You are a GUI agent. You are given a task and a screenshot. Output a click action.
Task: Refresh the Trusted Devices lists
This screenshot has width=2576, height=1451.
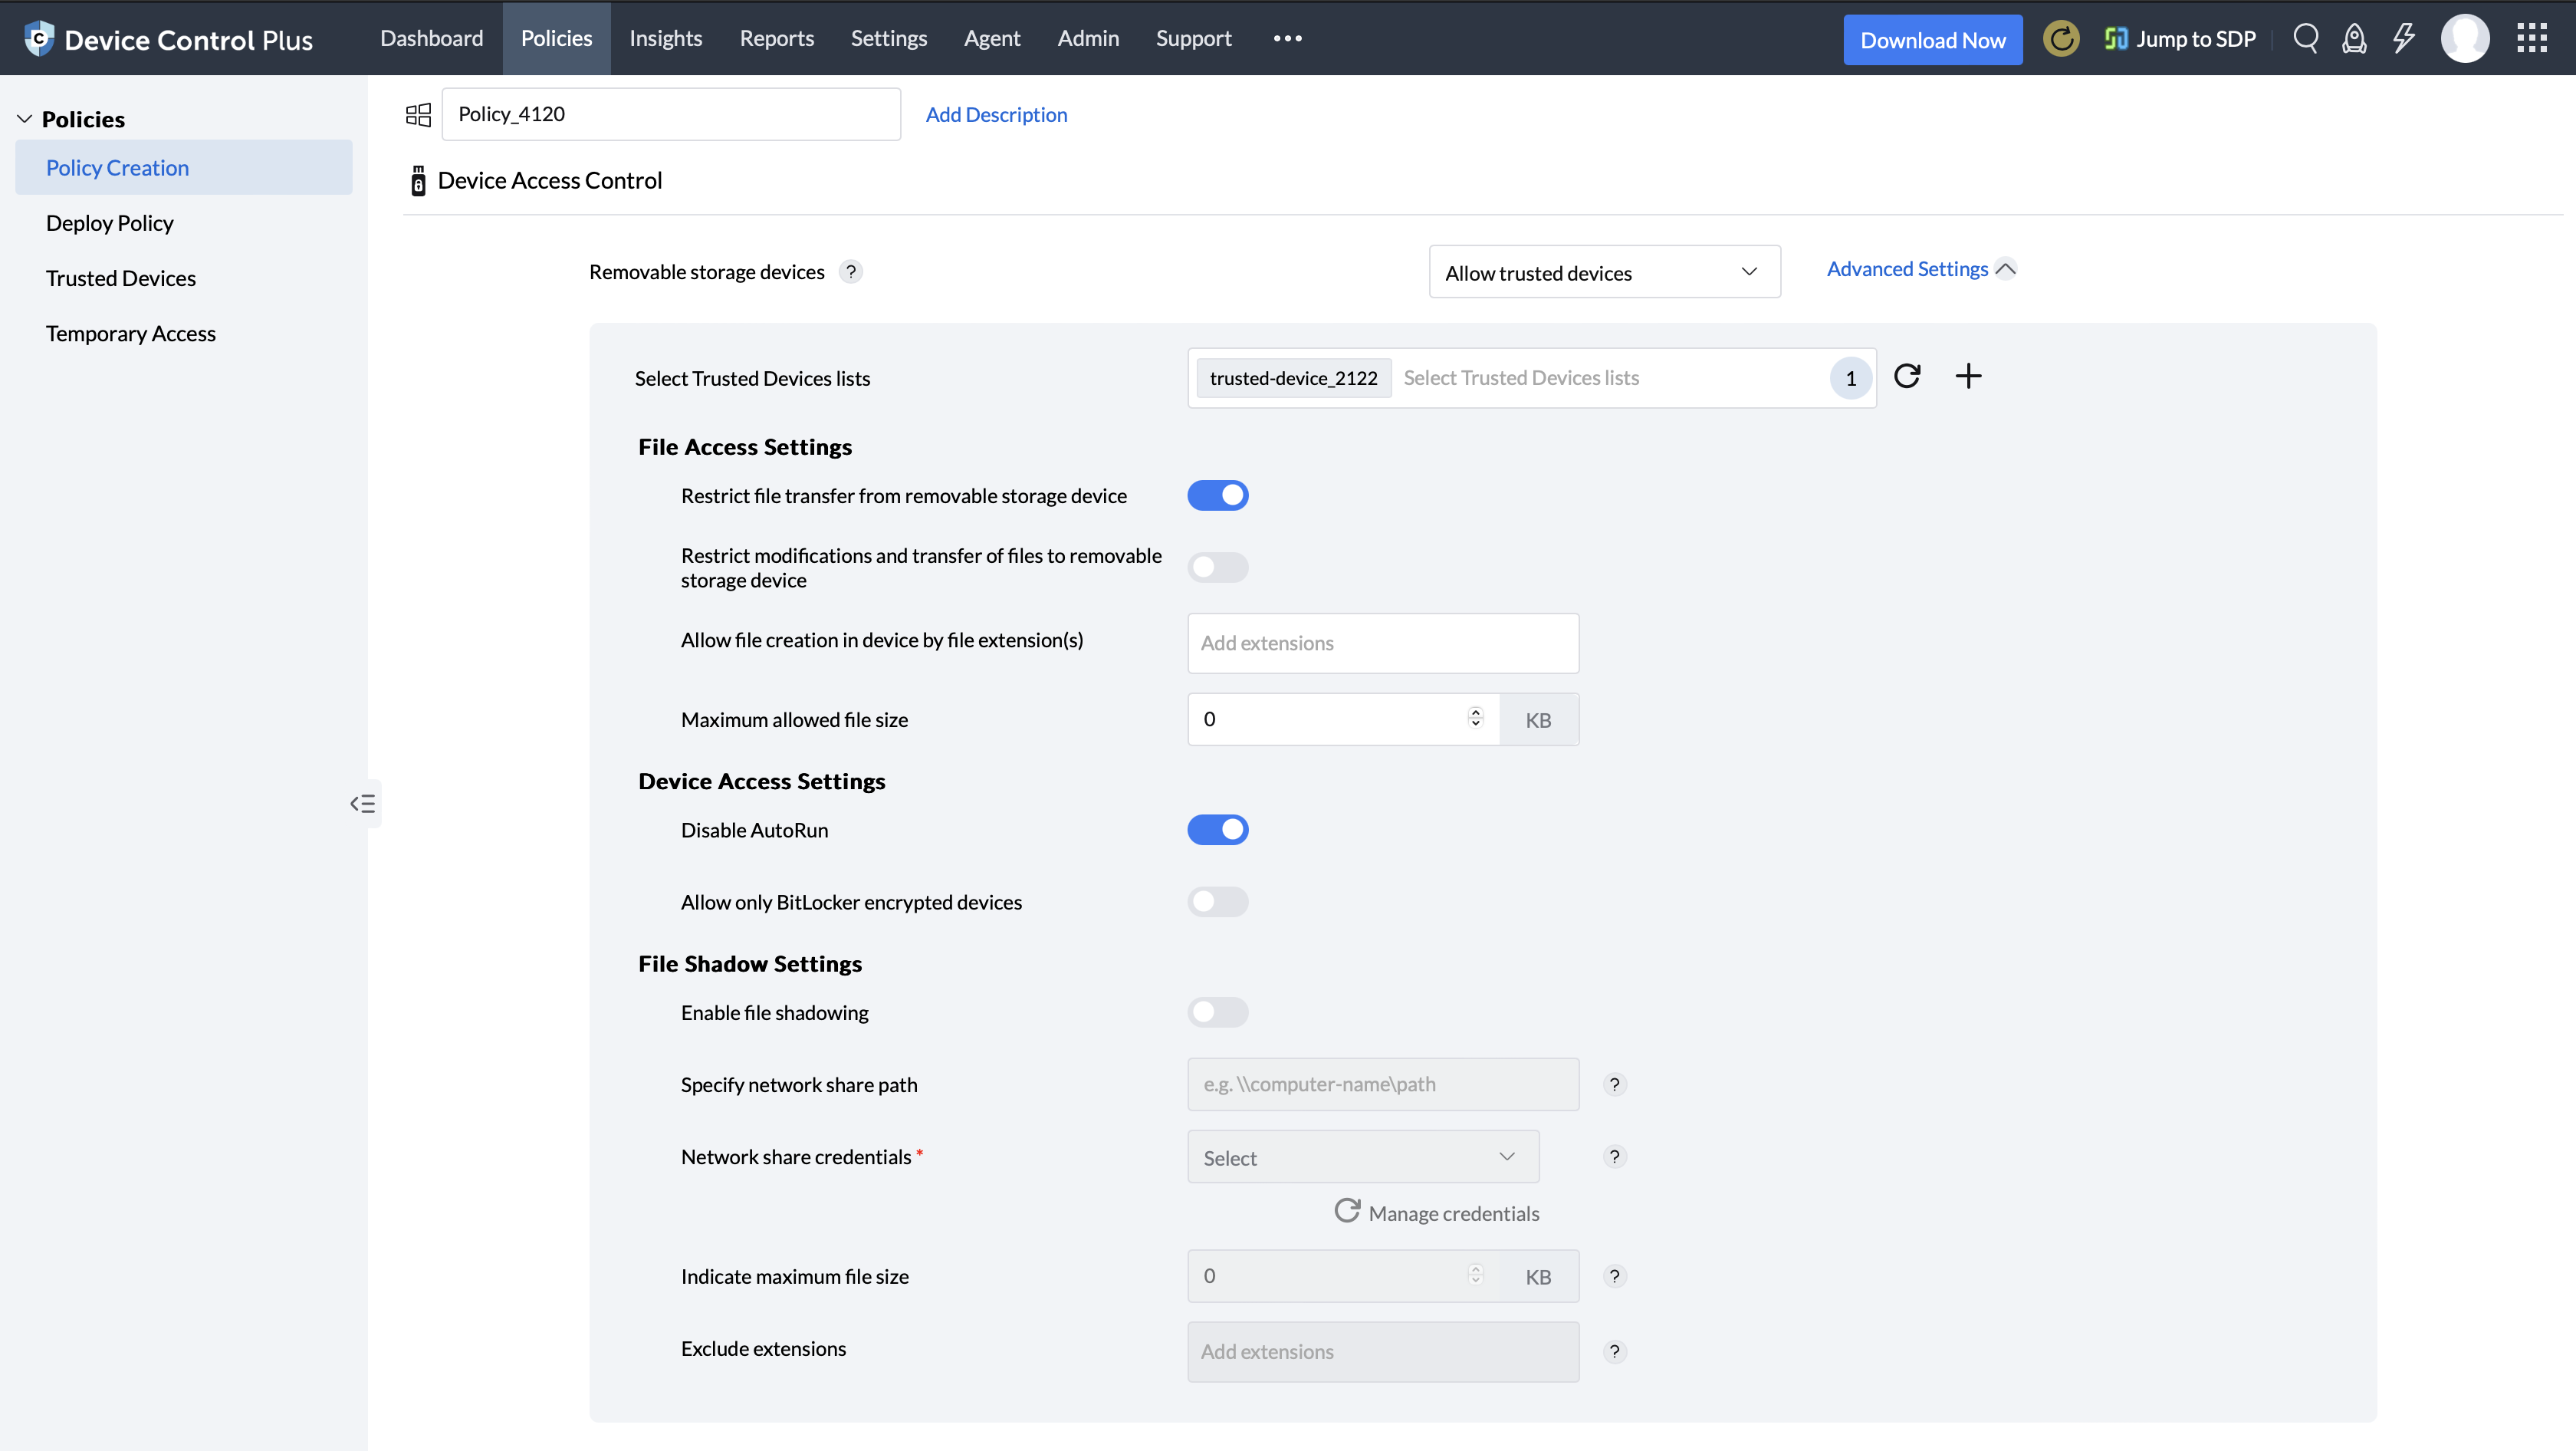1907,376
